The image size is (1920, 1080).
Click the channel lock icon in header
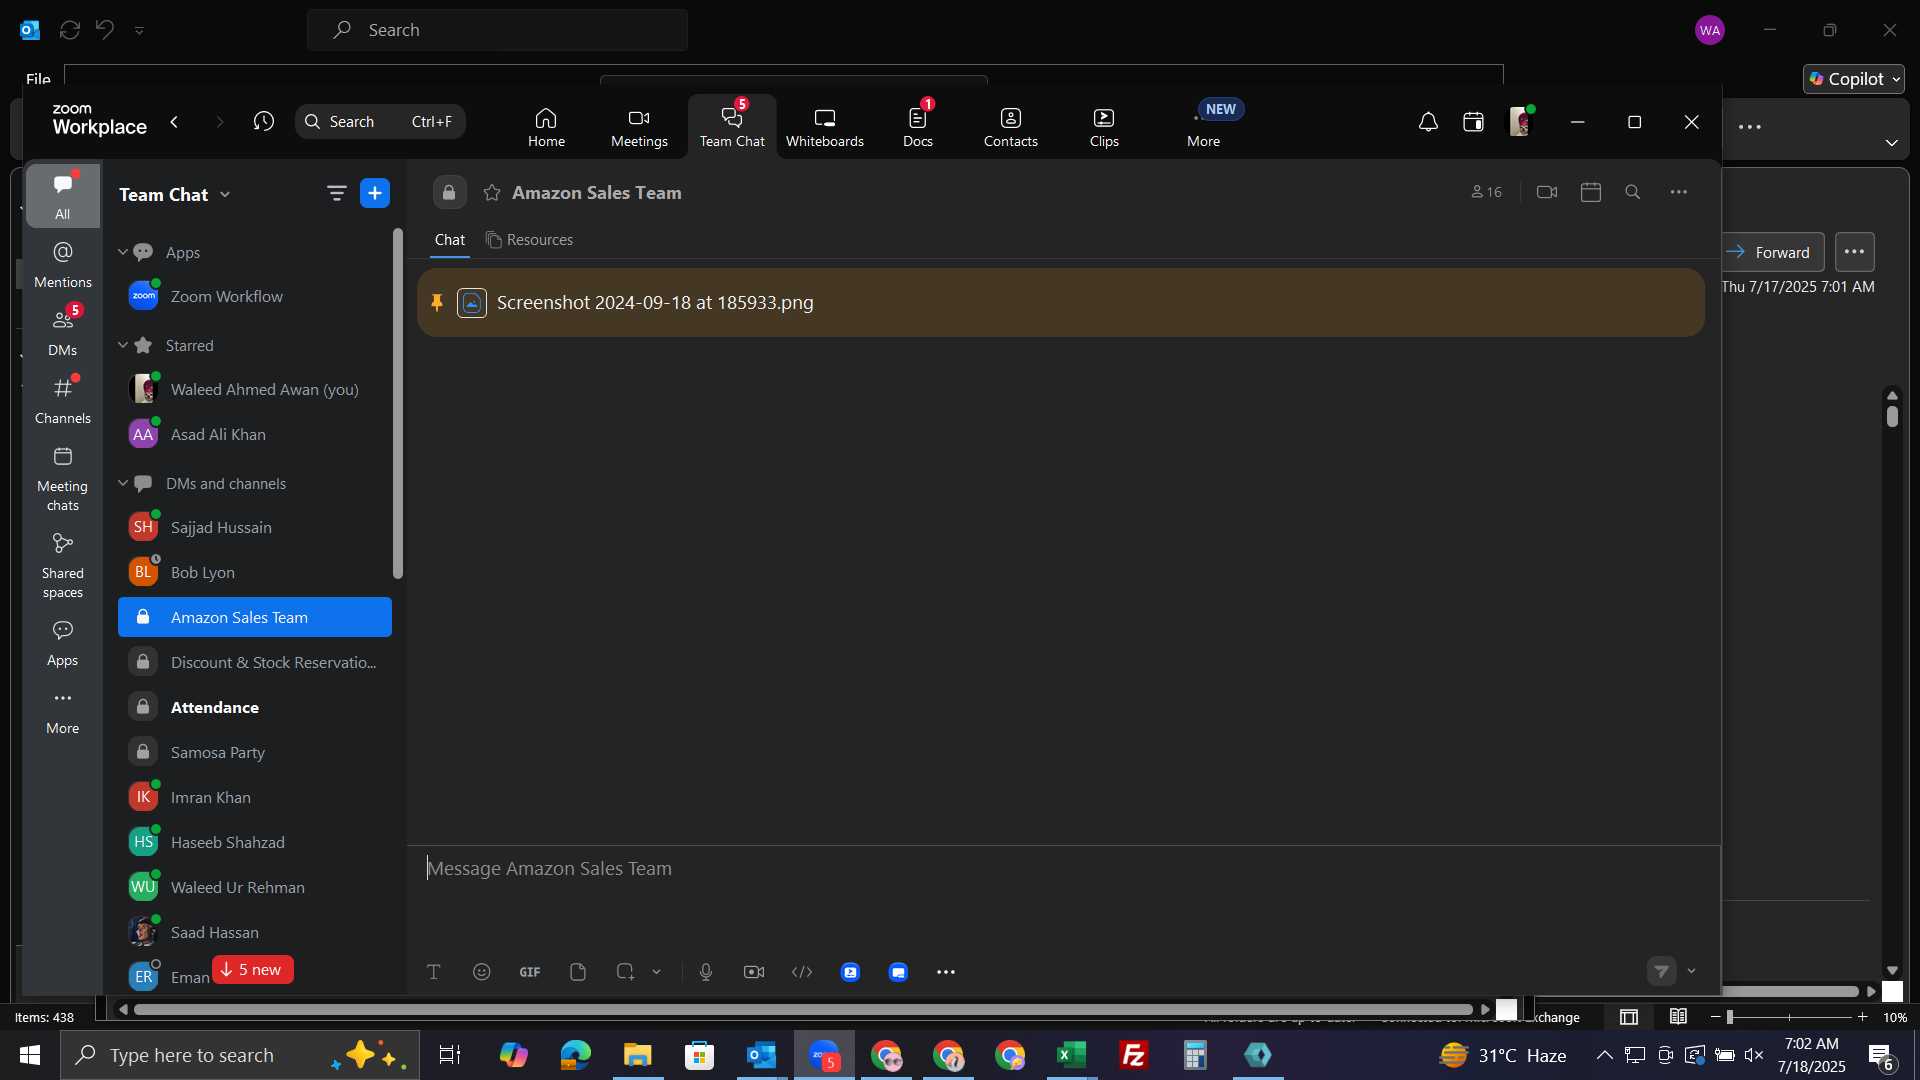(x=449, y=193)
